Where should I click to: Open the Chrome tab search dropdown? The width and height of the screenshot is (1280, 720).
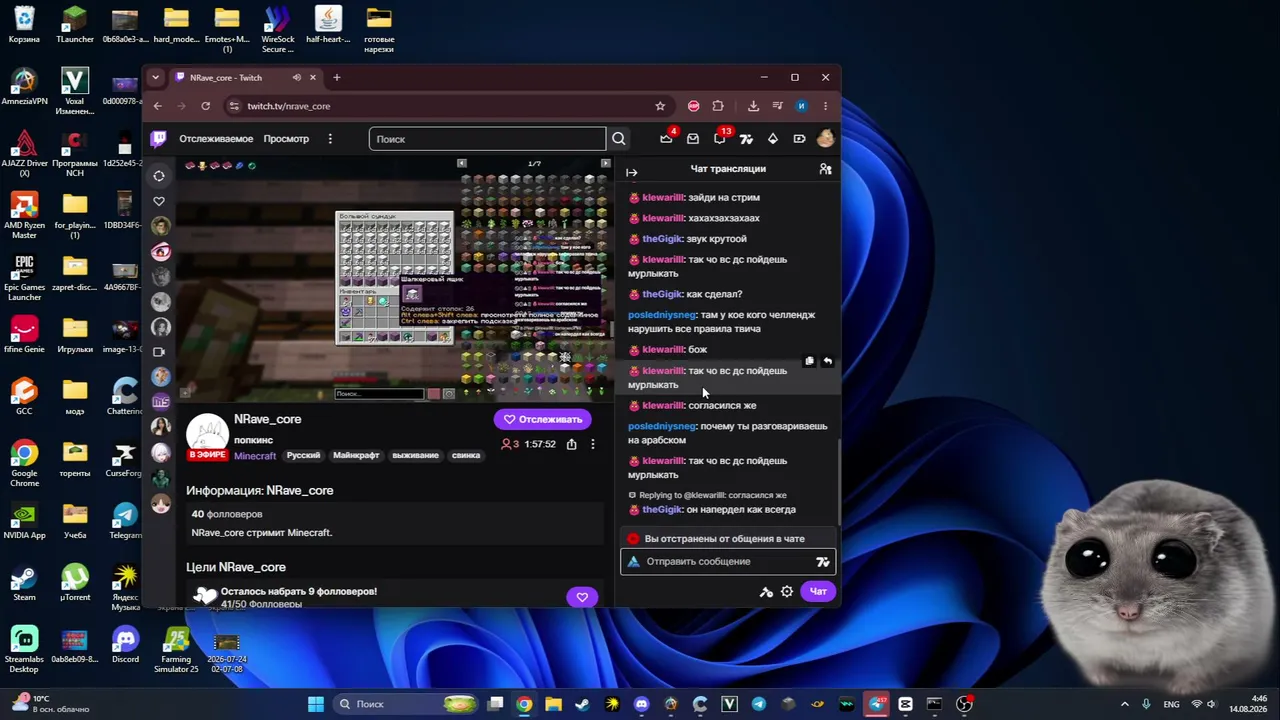pos(155,77)
